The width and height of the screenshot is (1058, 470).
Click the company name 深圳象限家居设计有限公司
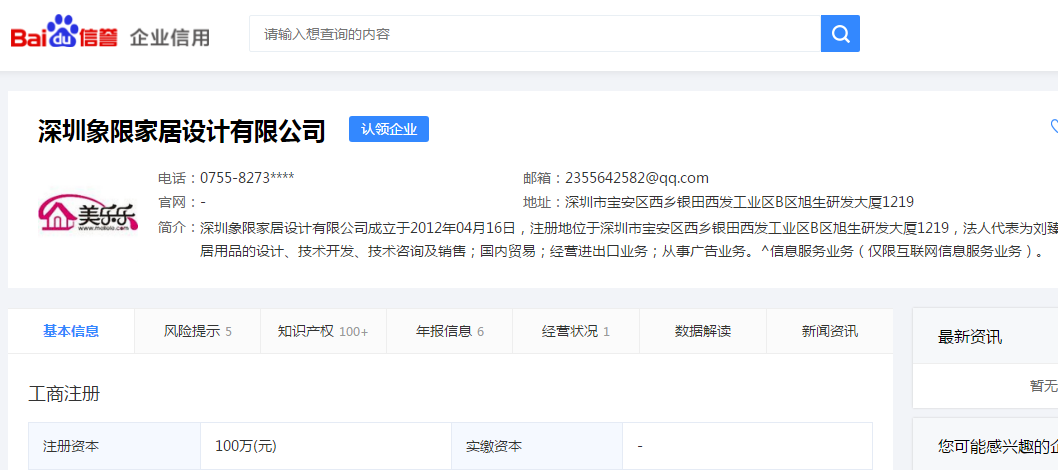click(182, 131)
